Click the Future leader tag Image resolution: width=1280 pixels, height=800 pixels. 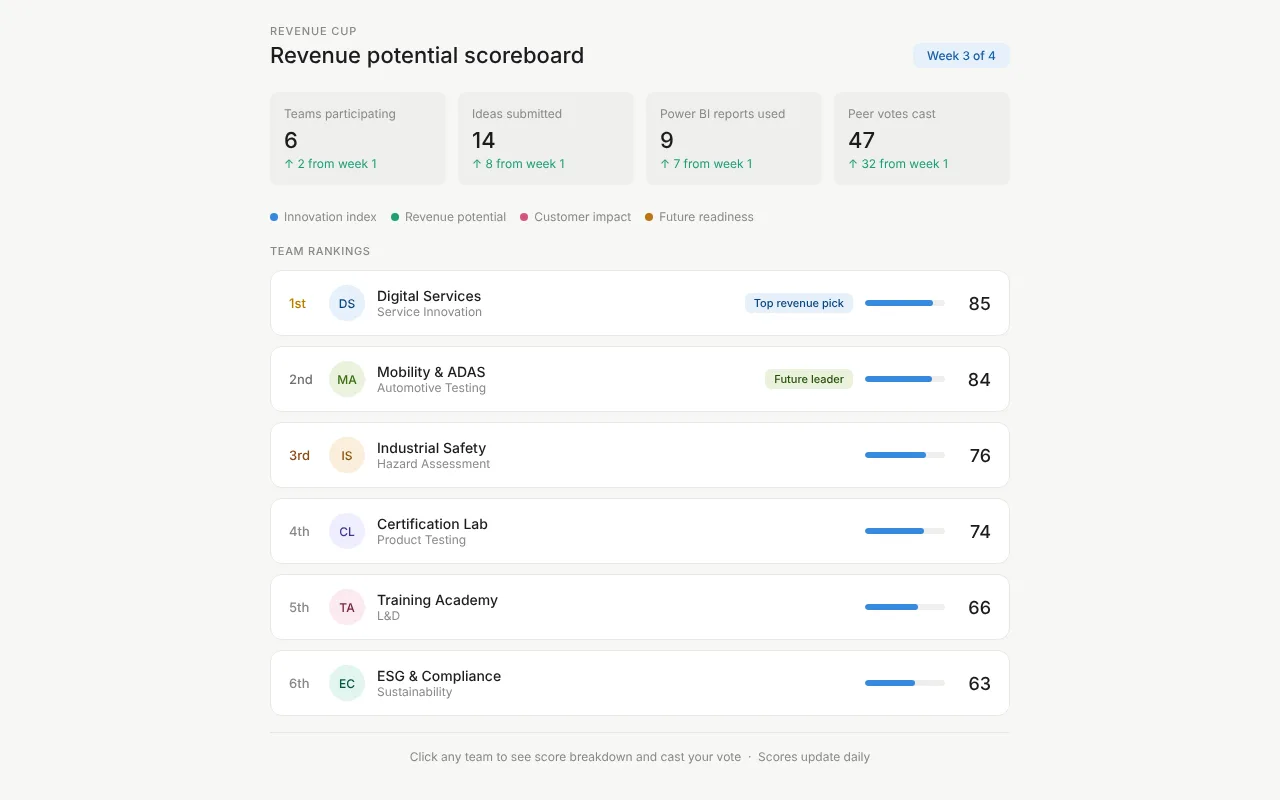pyautogui.click(x=809, y=379)
